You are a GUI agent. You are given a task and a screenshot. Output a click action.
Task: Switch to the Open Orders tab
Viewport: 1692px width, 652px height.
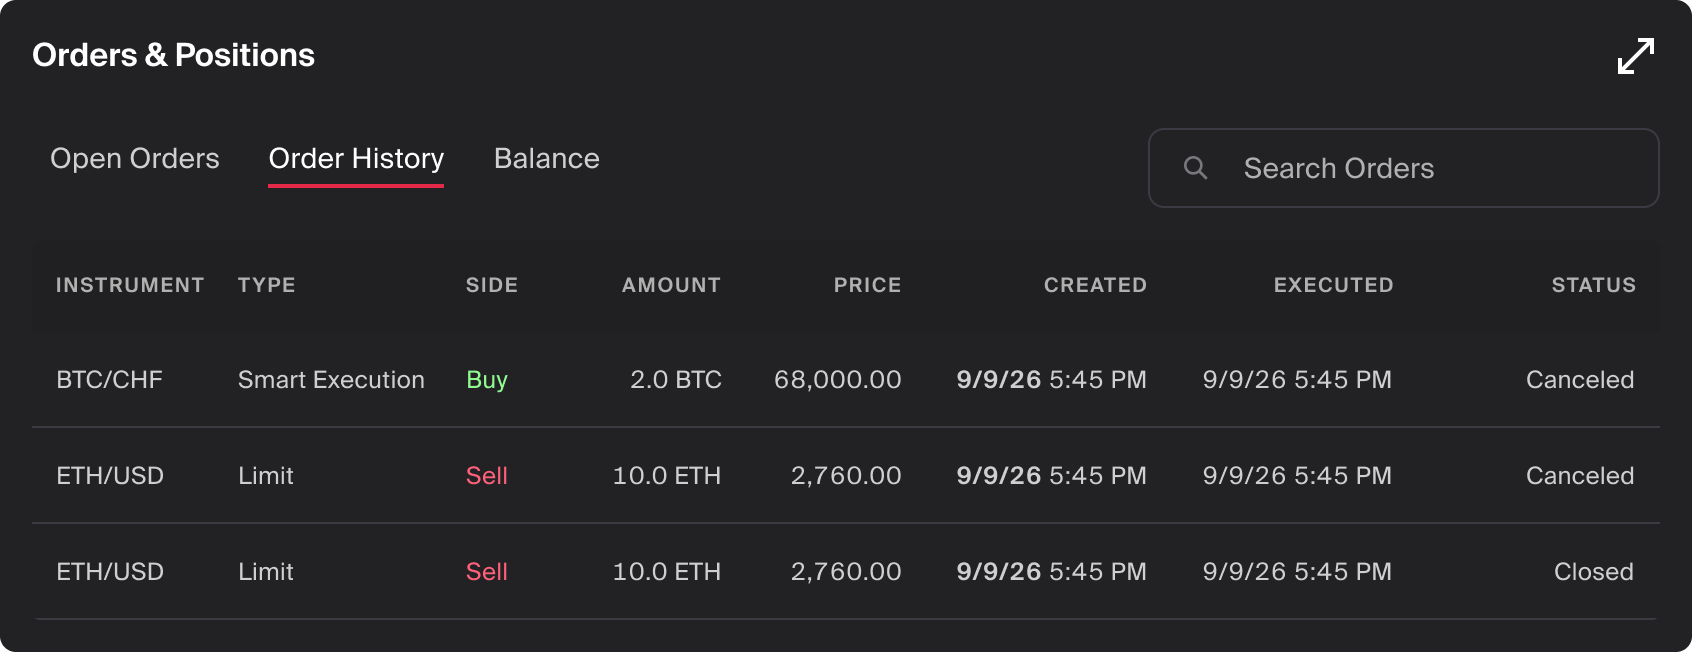(135, 159)
